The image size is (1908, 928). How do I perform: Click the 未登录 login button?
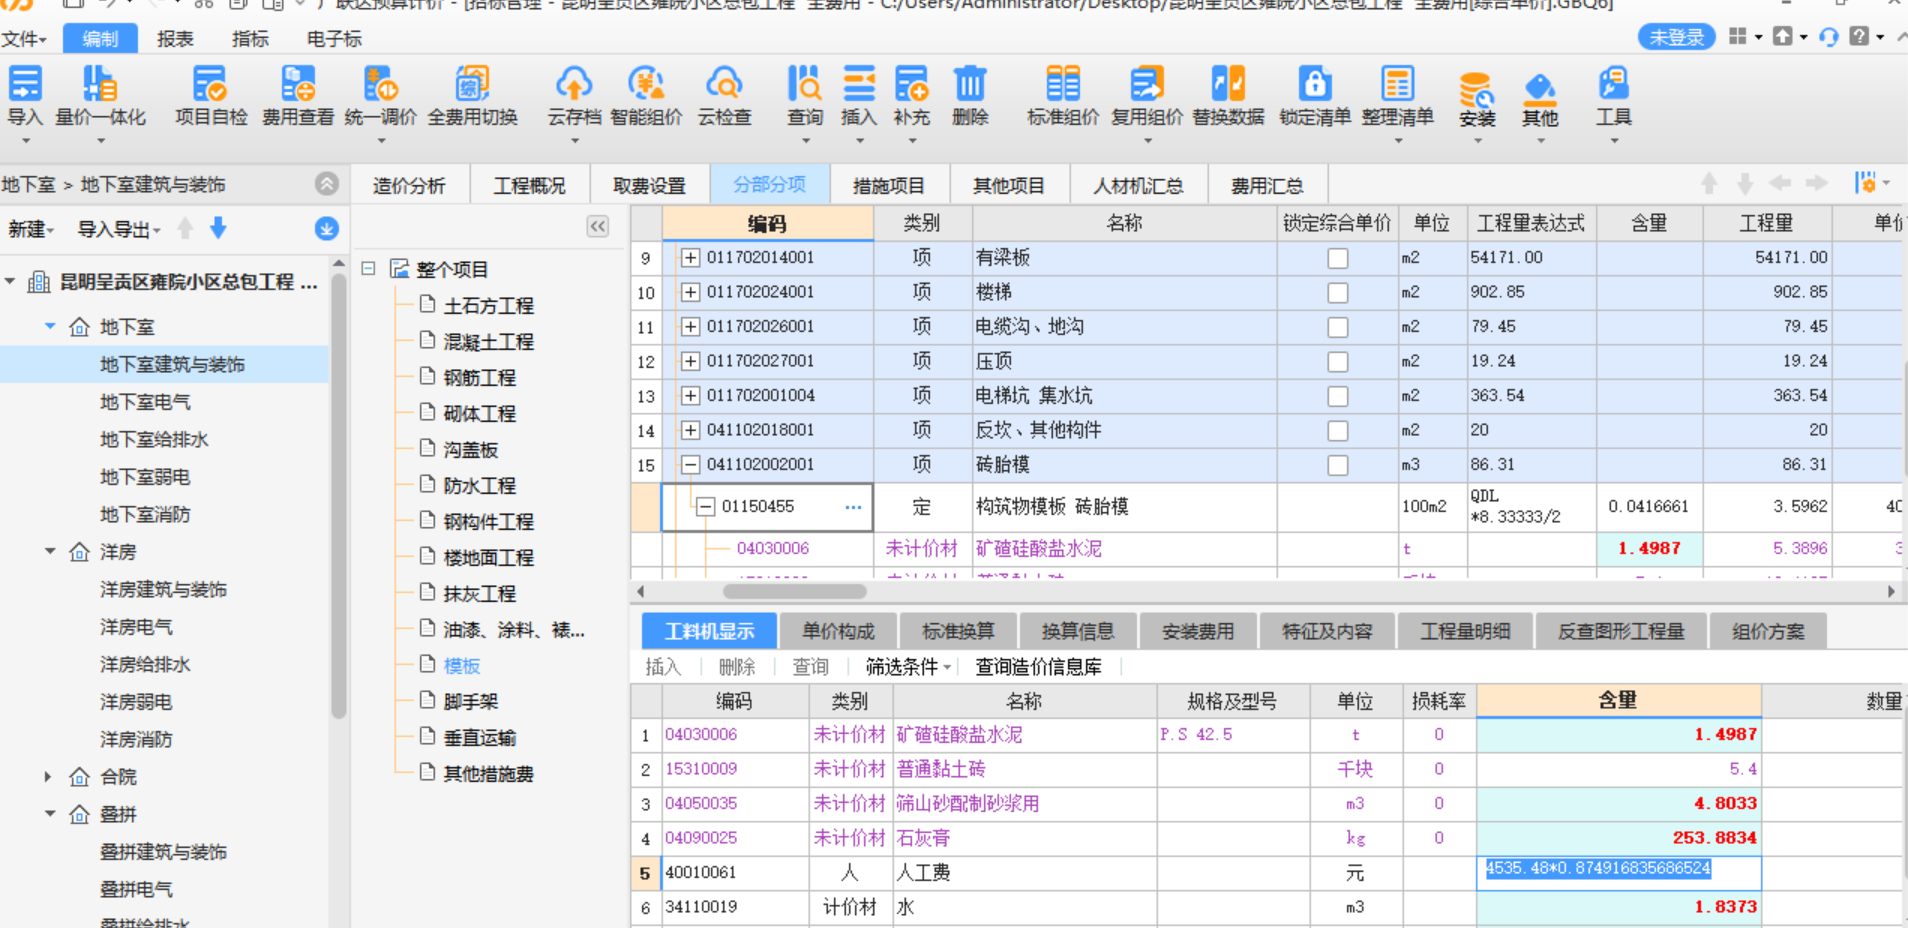pyautogui.click(x=1676, y=37)
